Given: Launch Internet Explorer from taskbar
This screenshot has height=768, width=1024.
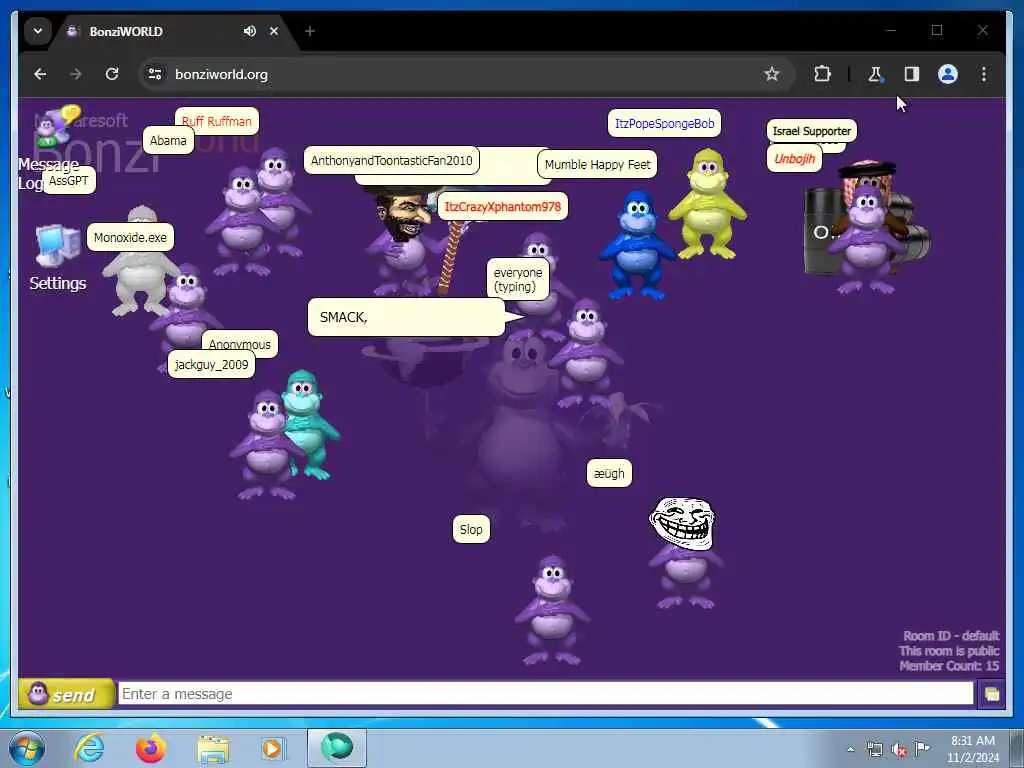Looking at the screenshot, I should (89, 748).
